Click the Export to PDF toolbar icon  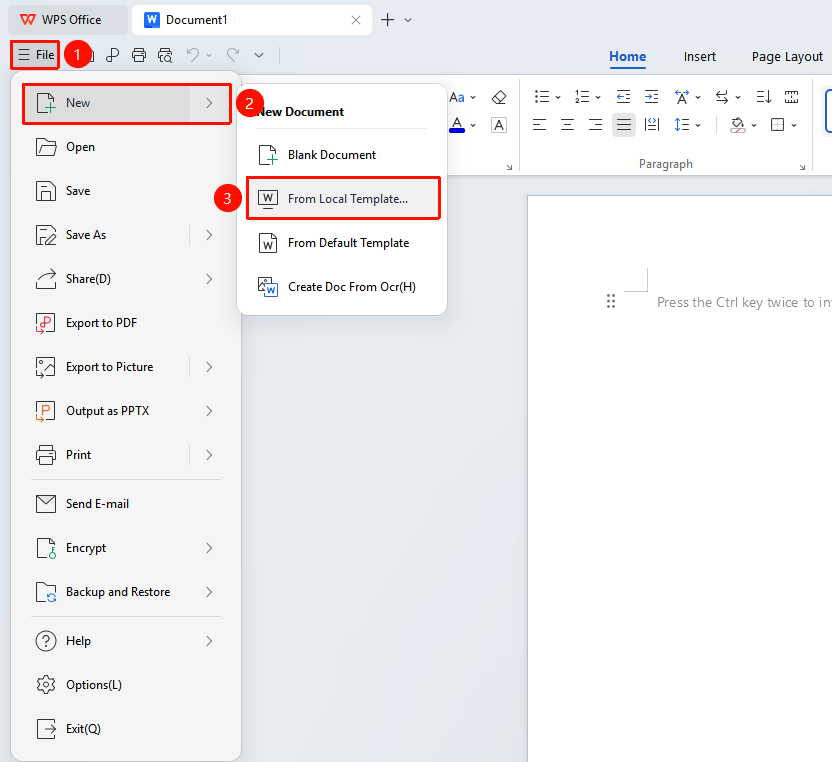(112, 55)
